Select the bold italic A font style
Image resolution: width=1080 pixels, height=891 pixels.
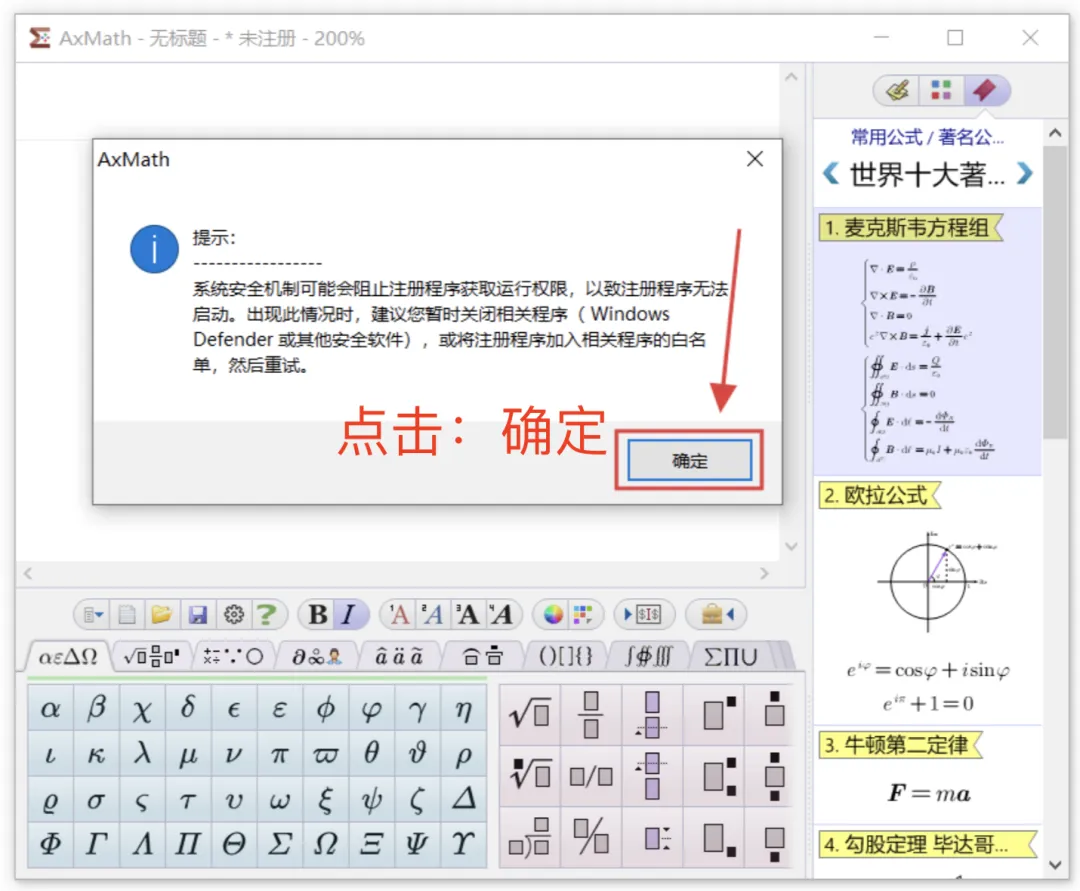[501, 614]
